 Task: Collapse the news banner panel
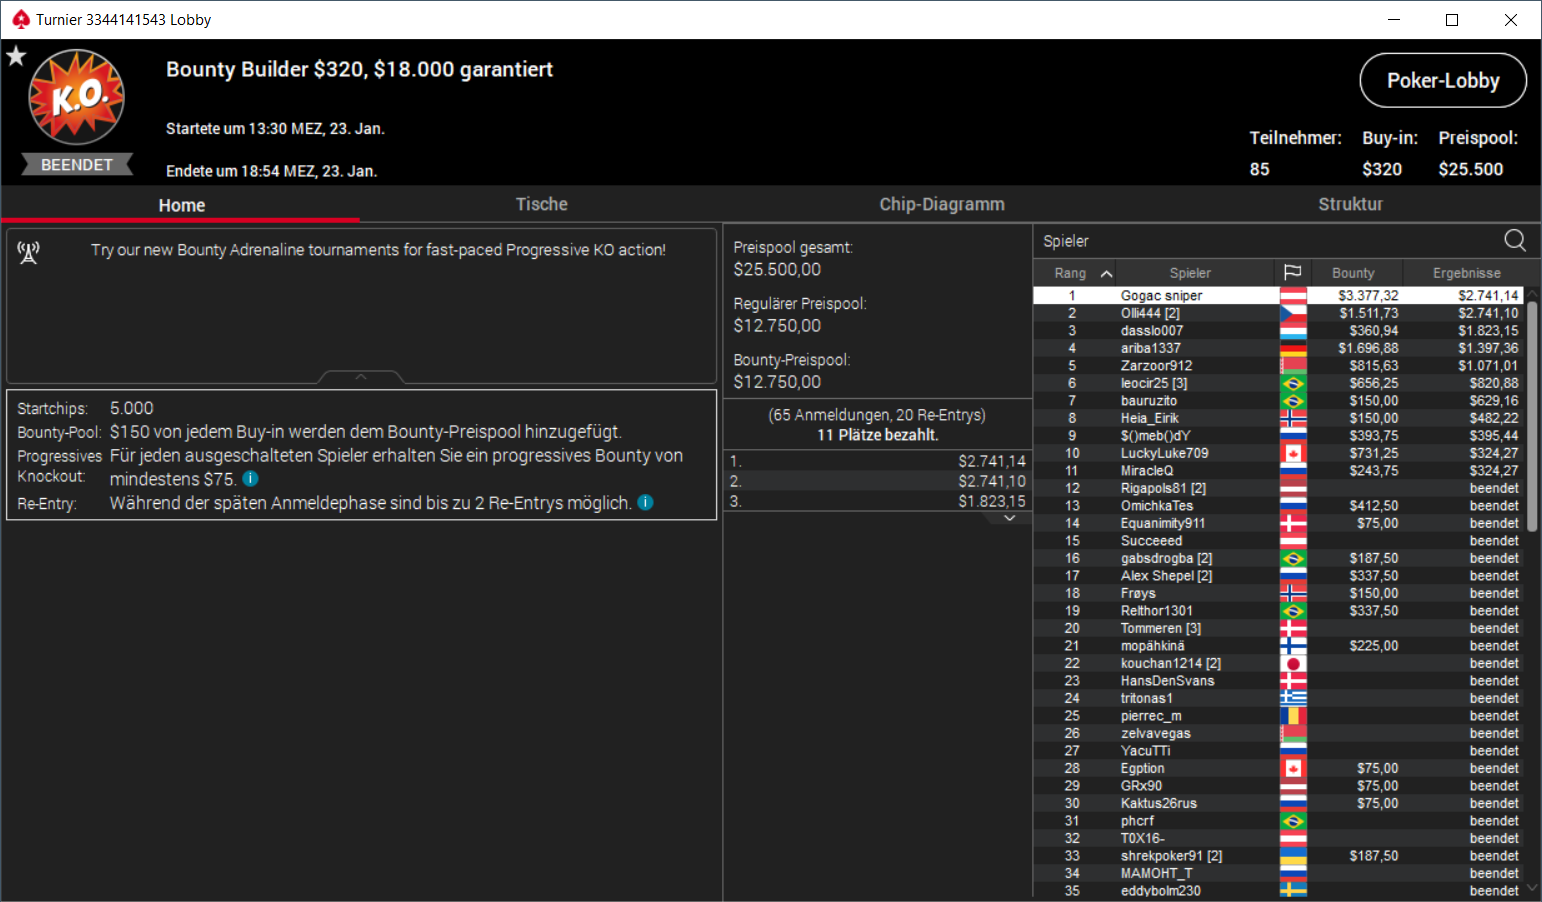(x=361, y=377)
